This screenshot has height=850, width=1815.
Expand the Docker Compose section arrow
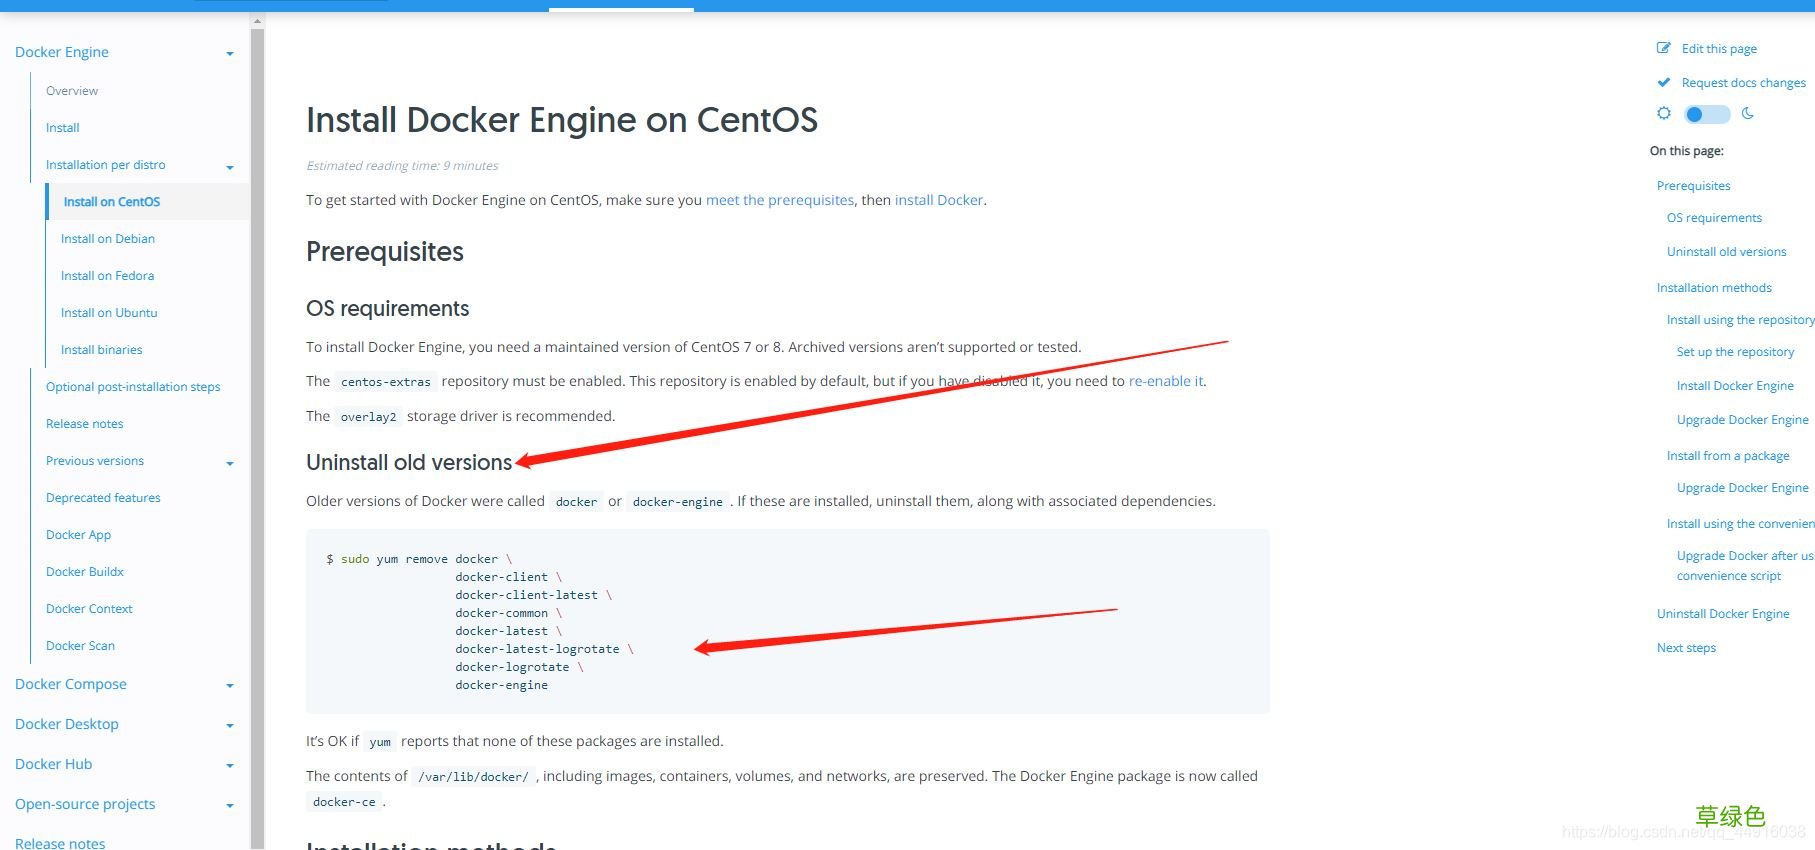[230, 685]
